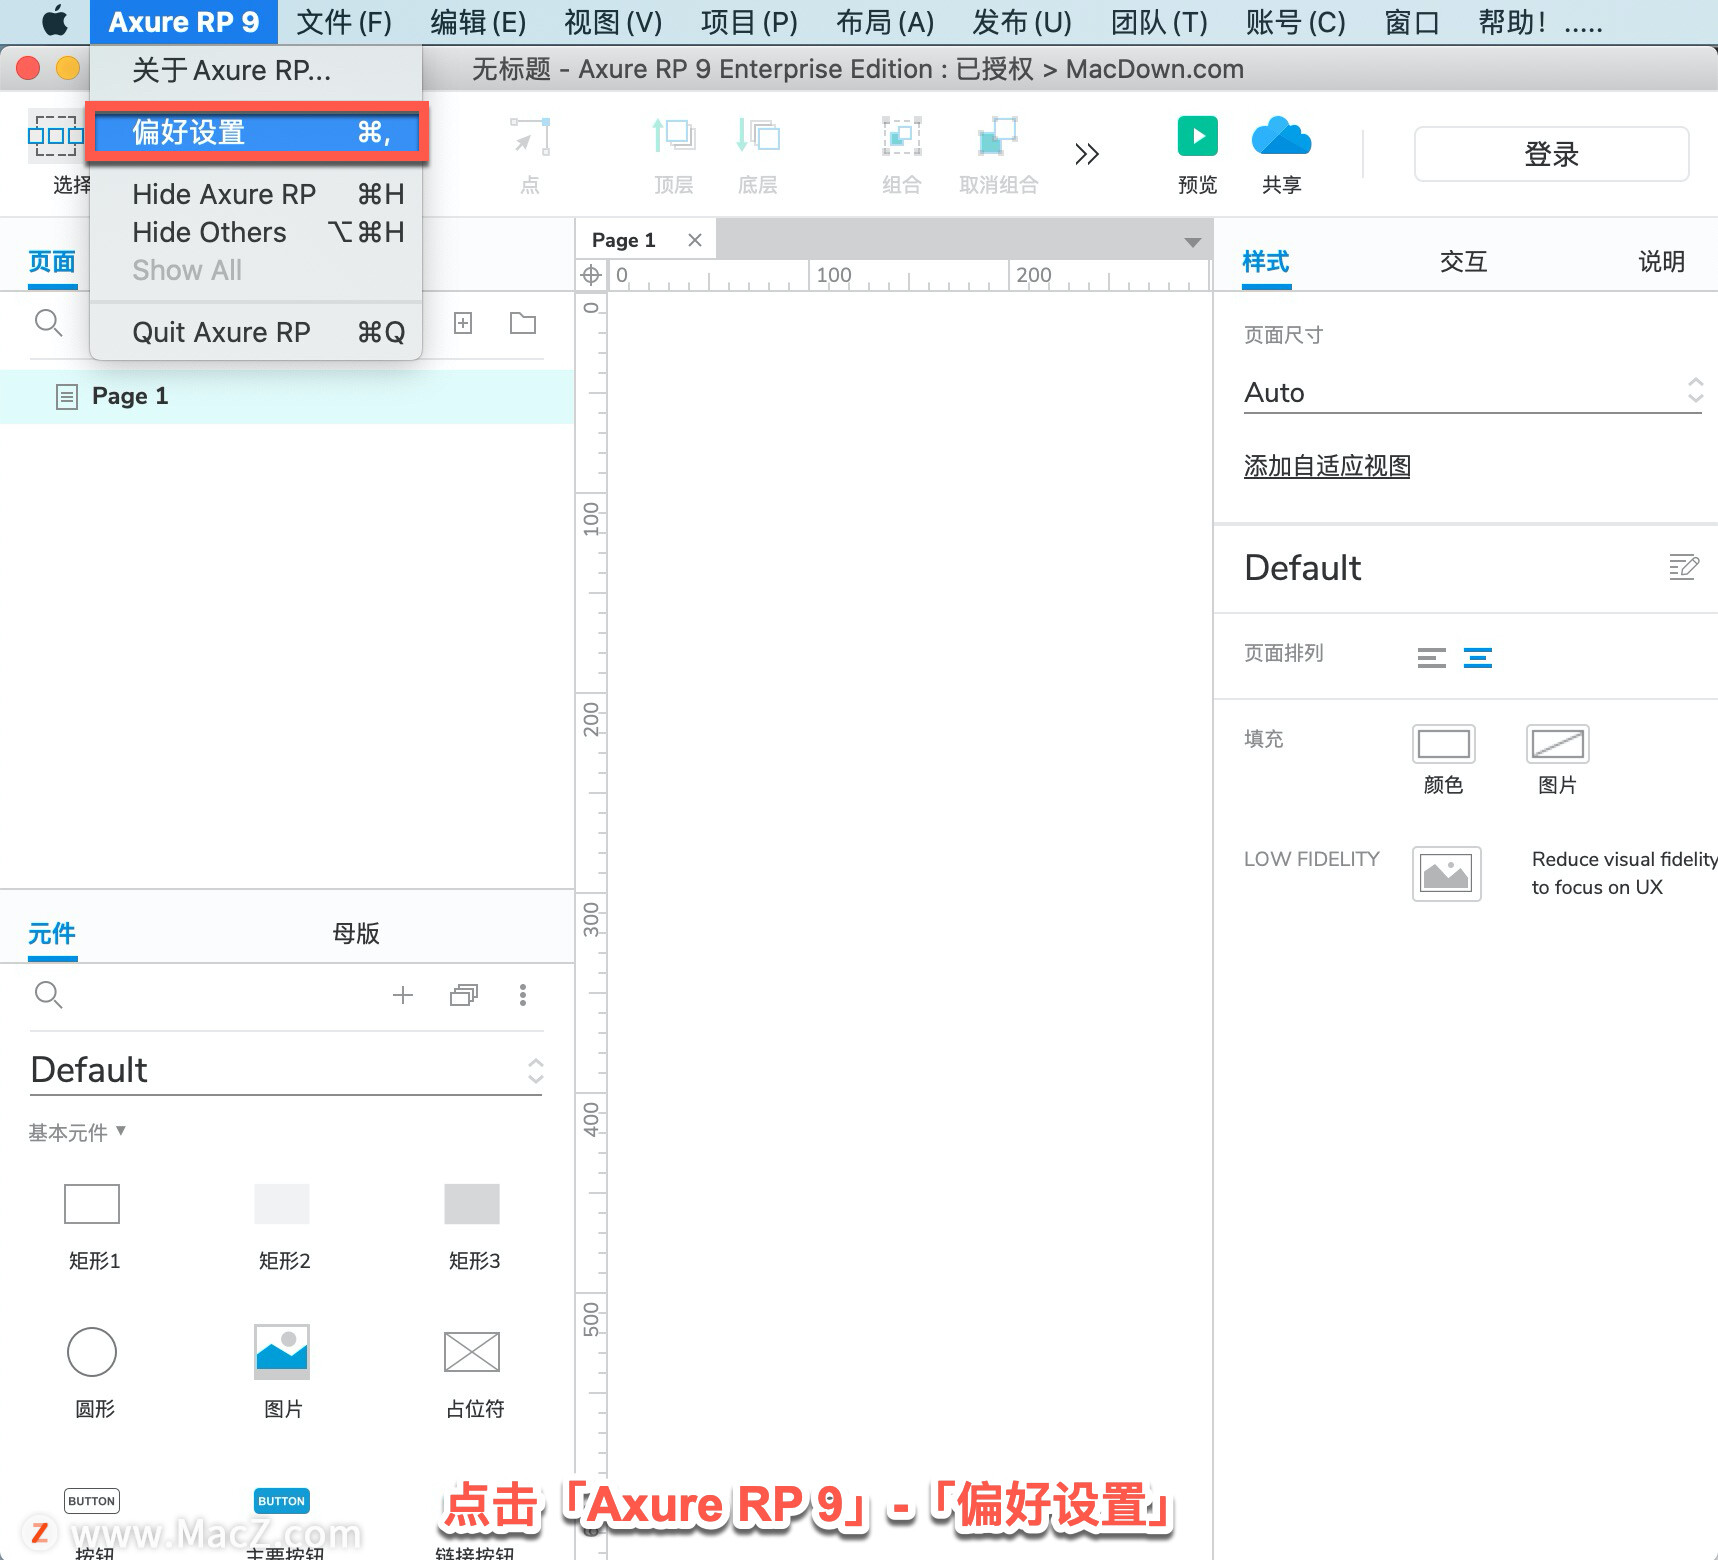This screenshot has width=1718, height=1560.
Task: Choose 关于 Axure RP from menu
Action: (x=231, y=70)
